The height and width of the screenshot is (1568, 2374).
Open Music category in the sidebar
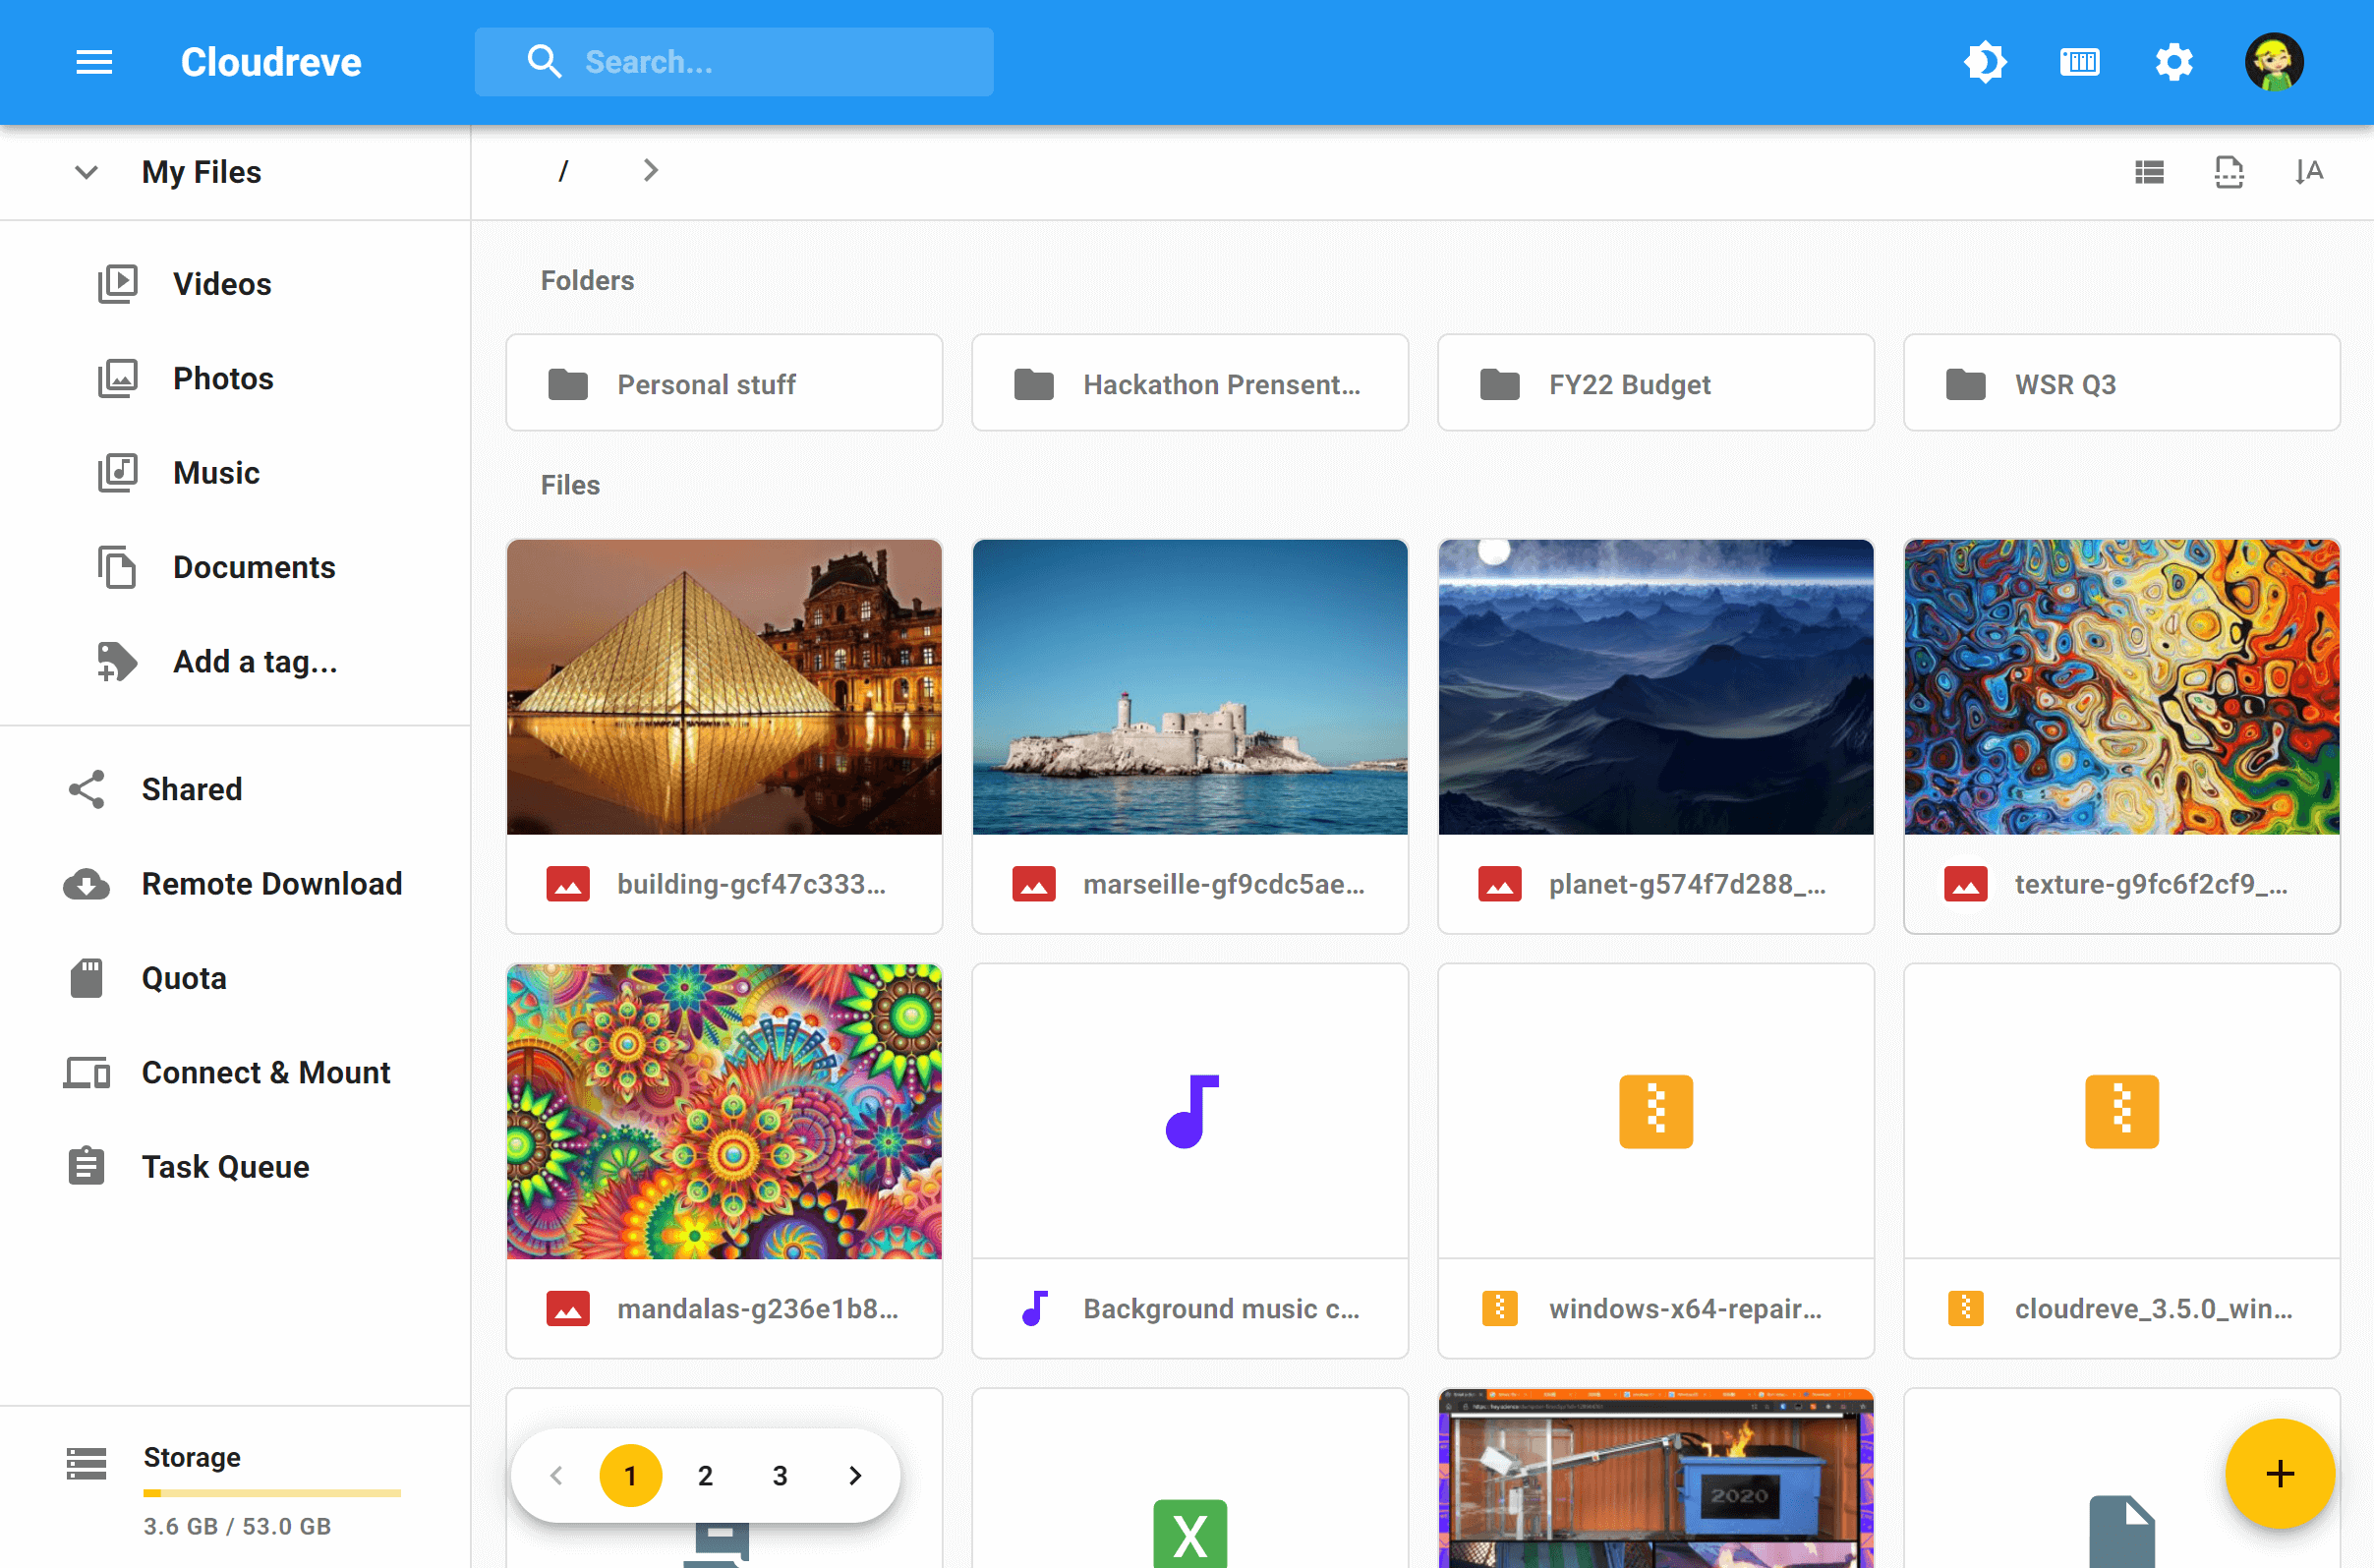coord(216,473)
